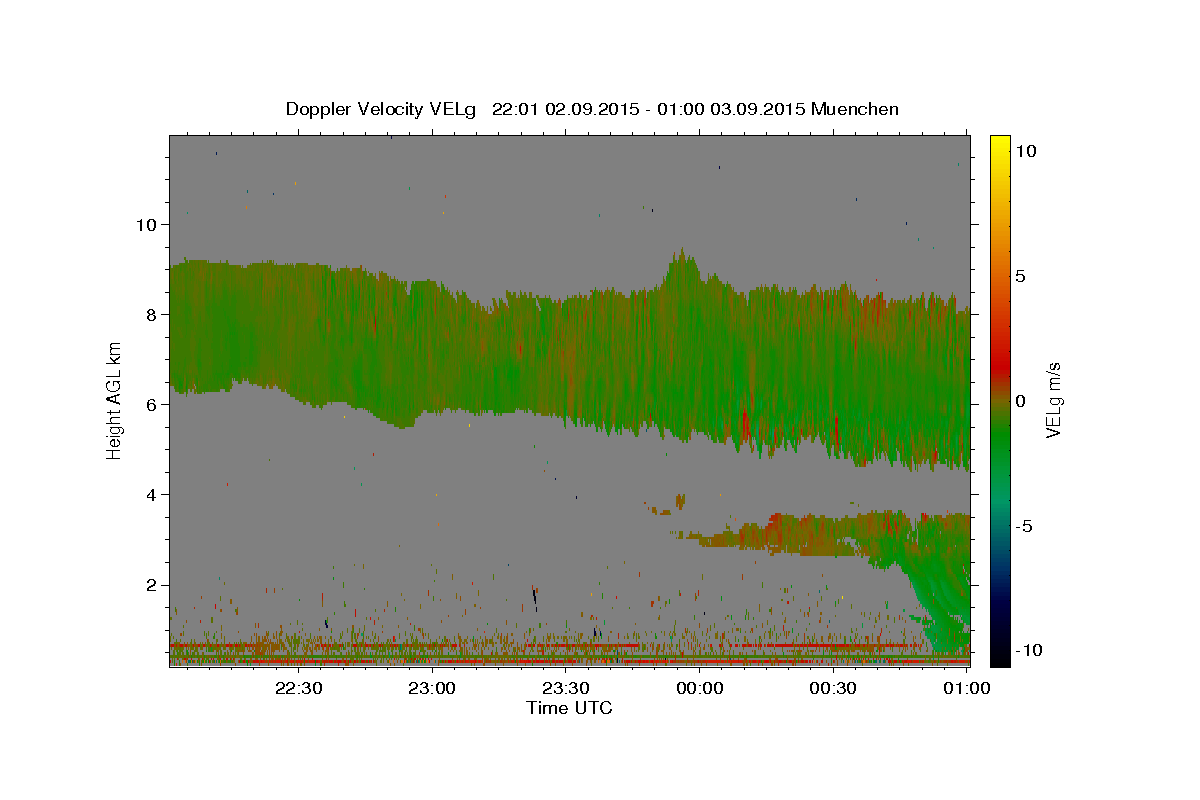This screenshot has width=1200, height=800.
Task: Click the colorbar value '-5'
Action: [1024, 526]
